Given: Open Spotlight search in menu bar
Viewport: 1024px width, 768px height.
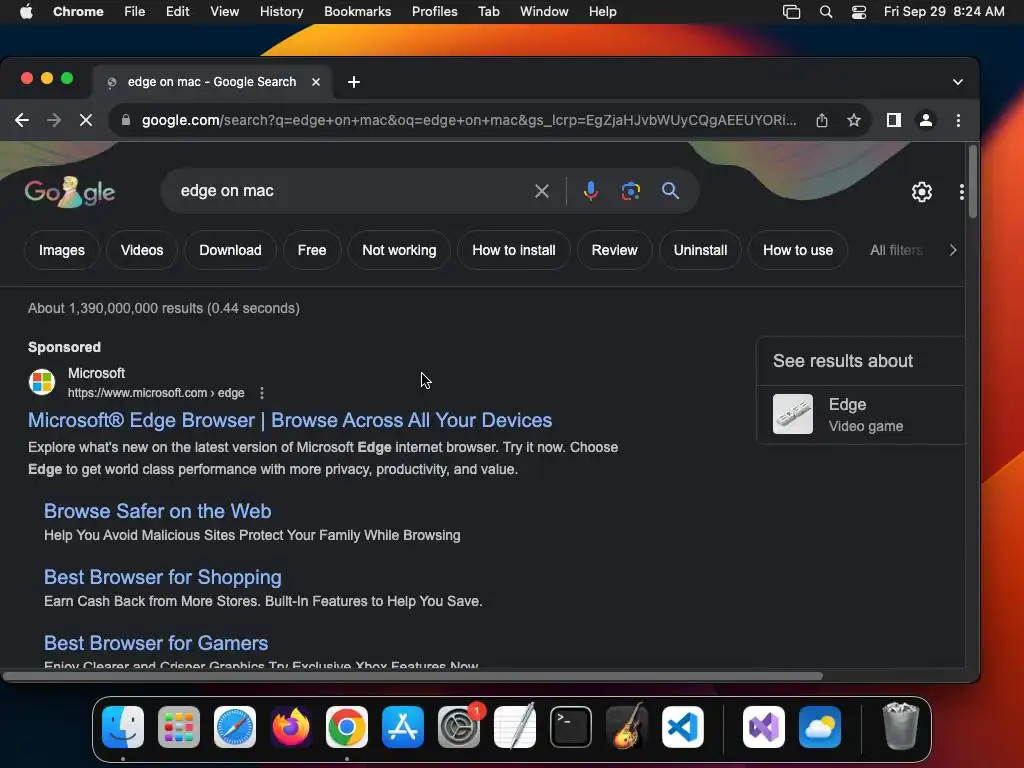Looking at the screenshot, I should pyautogui.click(x=825, y=12).
